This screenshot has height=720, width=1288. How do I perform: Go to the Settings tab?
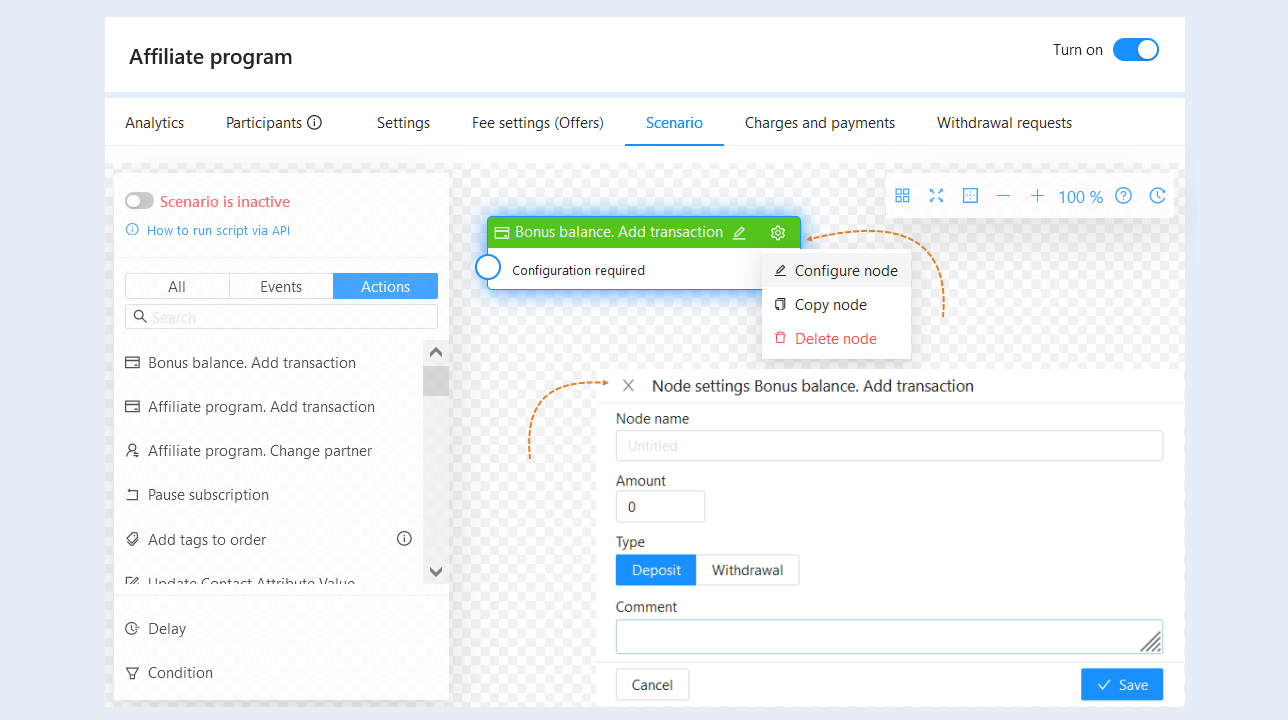pos(403,123)
